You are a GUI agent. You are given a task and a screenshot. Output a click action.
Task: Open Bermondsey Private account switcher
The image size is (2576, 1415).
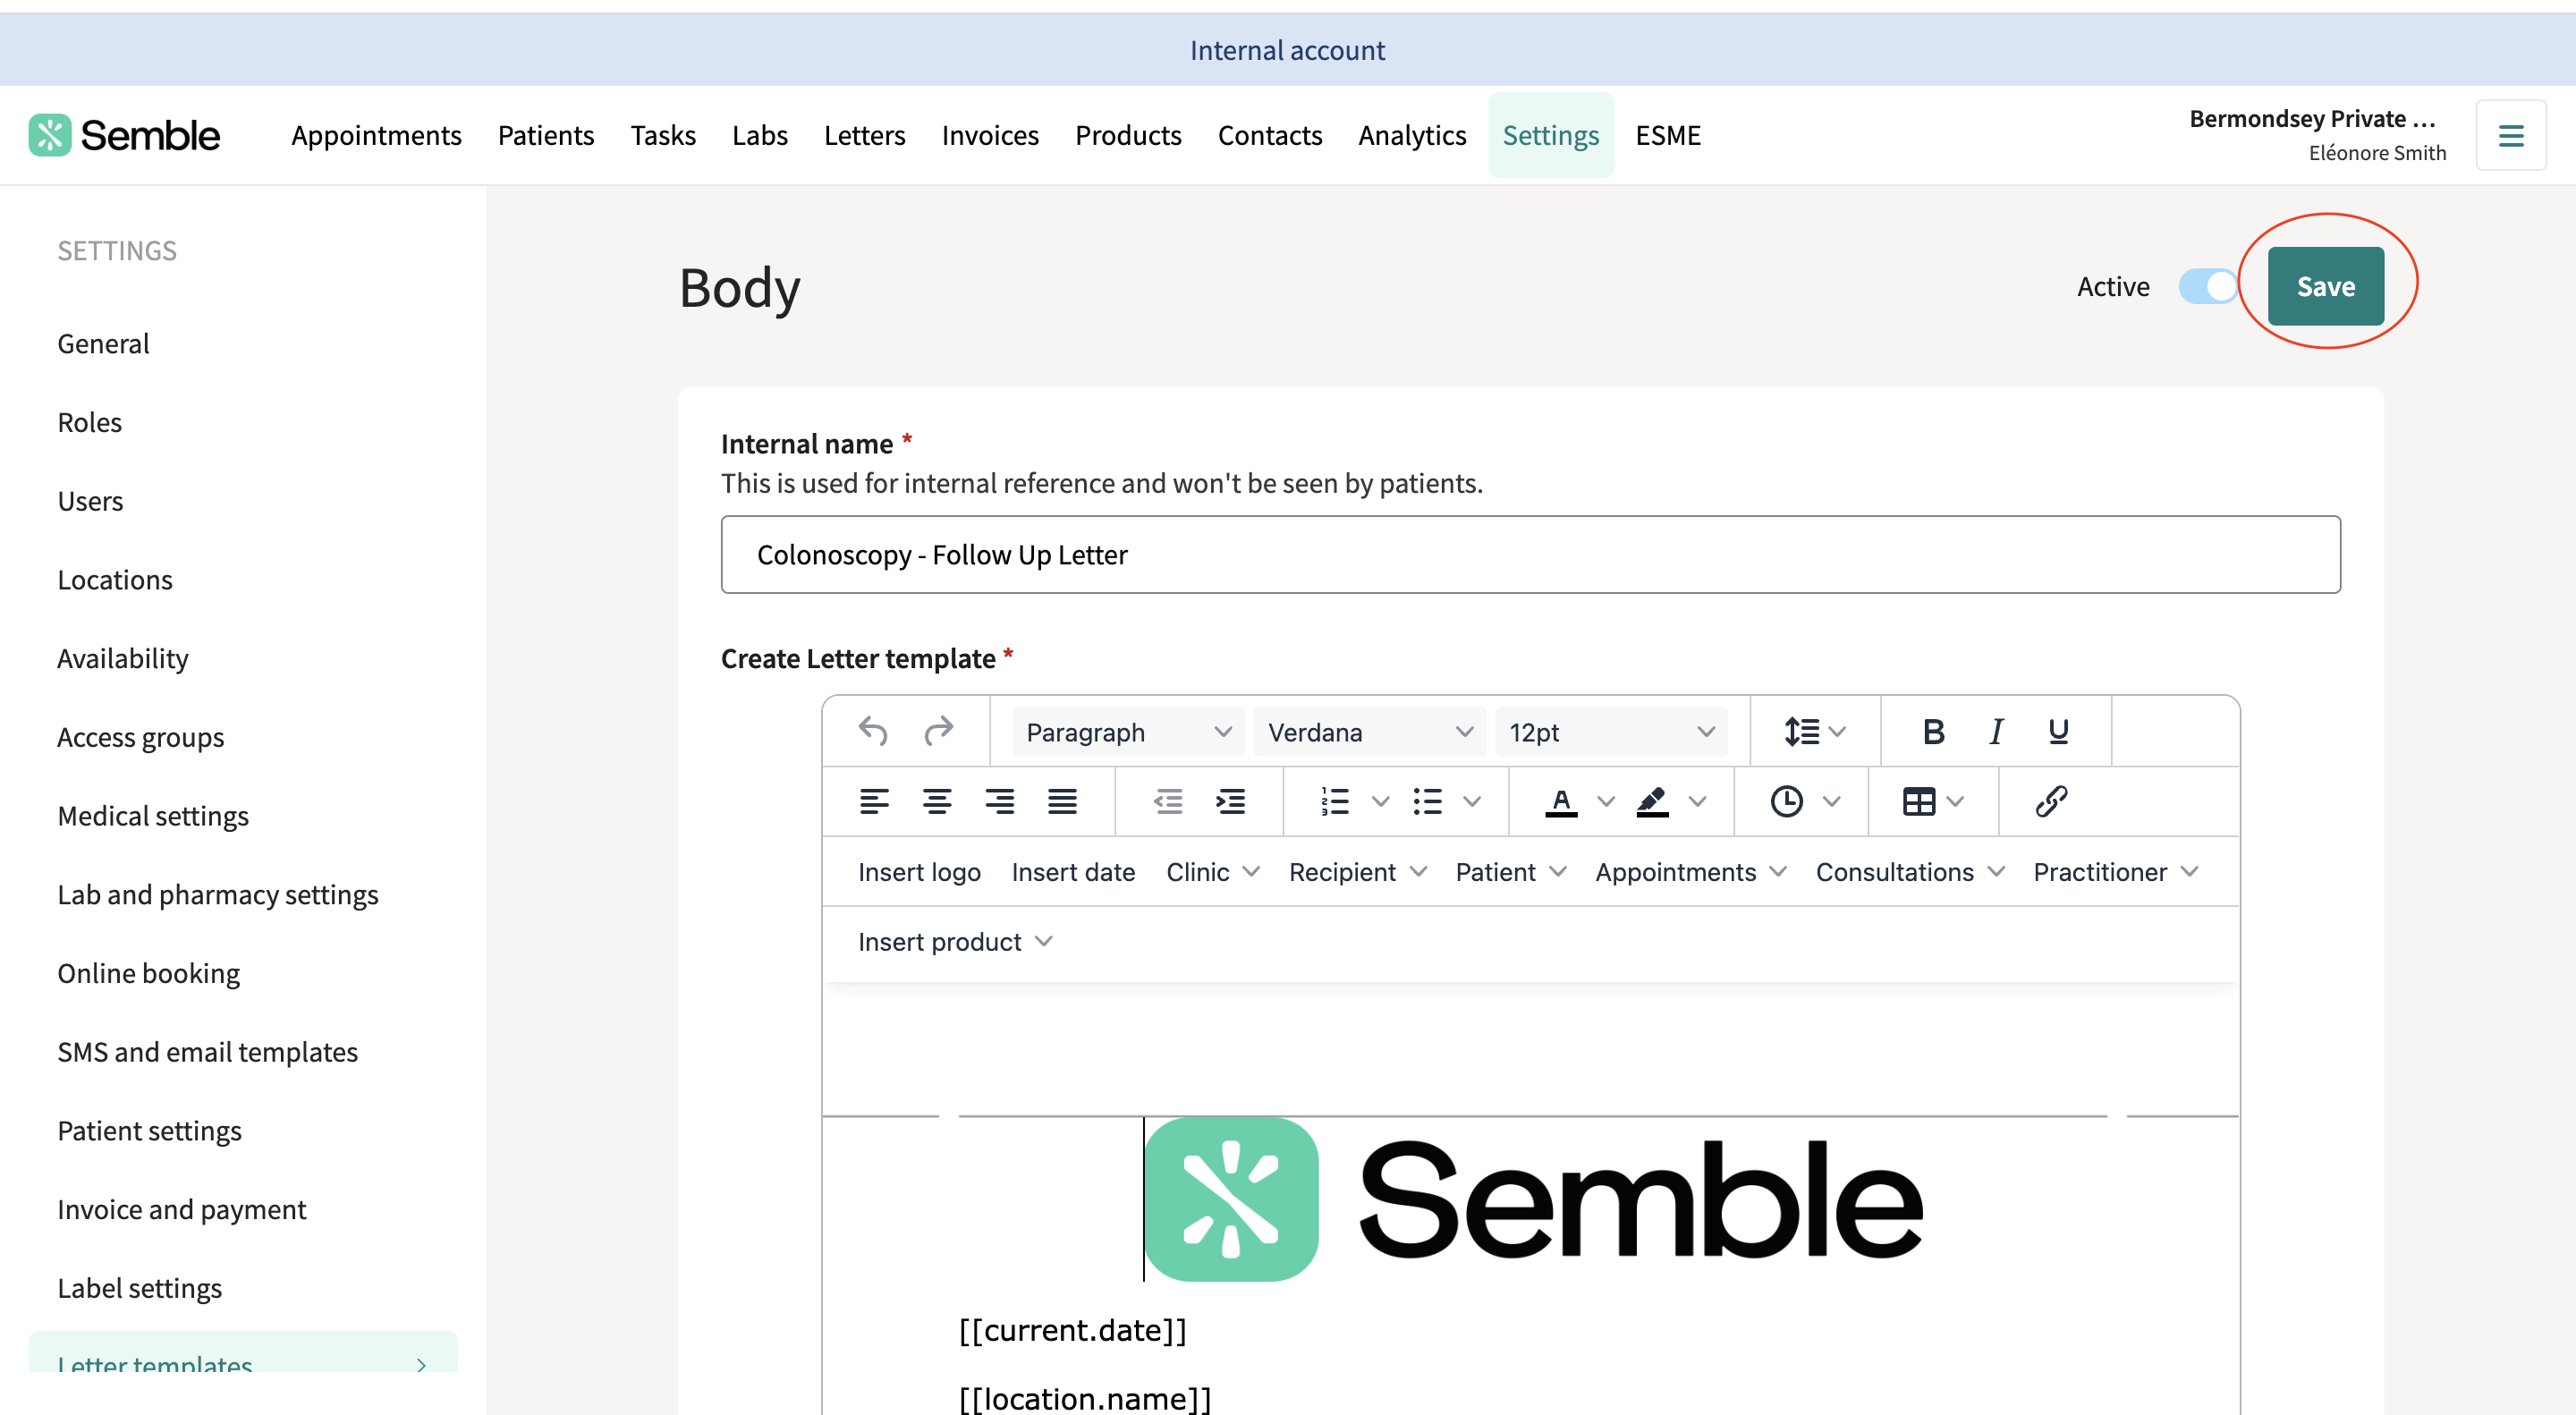2318,135
